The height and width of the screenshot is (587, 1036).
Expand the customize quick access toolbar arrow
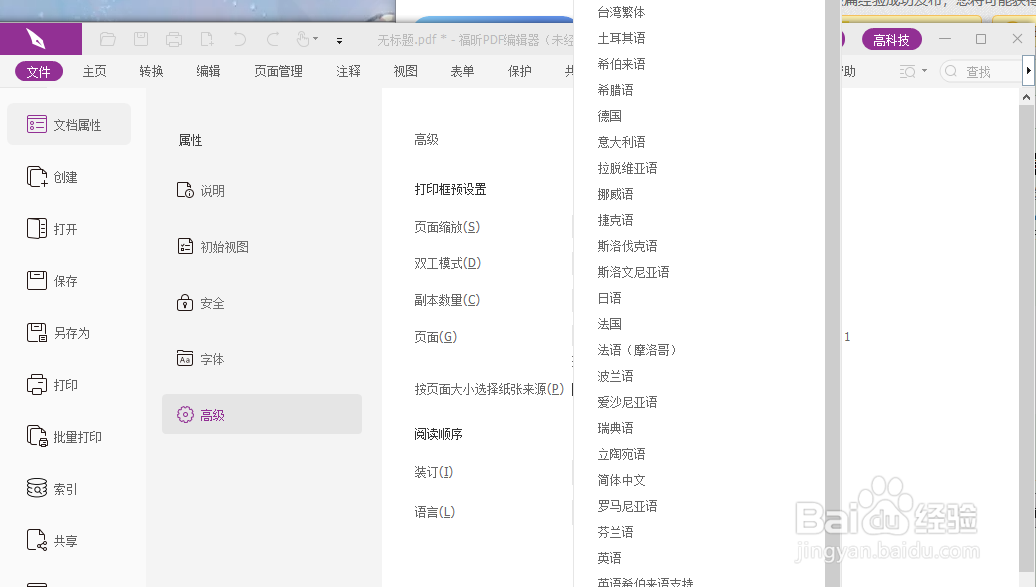(x=339, y=40)
